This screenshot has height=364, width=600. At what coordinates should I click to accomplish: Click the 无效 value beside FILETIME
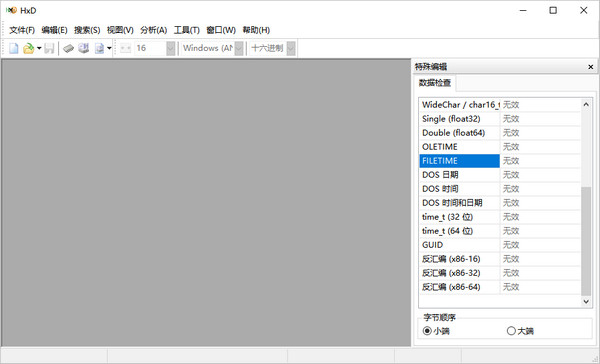511,161
